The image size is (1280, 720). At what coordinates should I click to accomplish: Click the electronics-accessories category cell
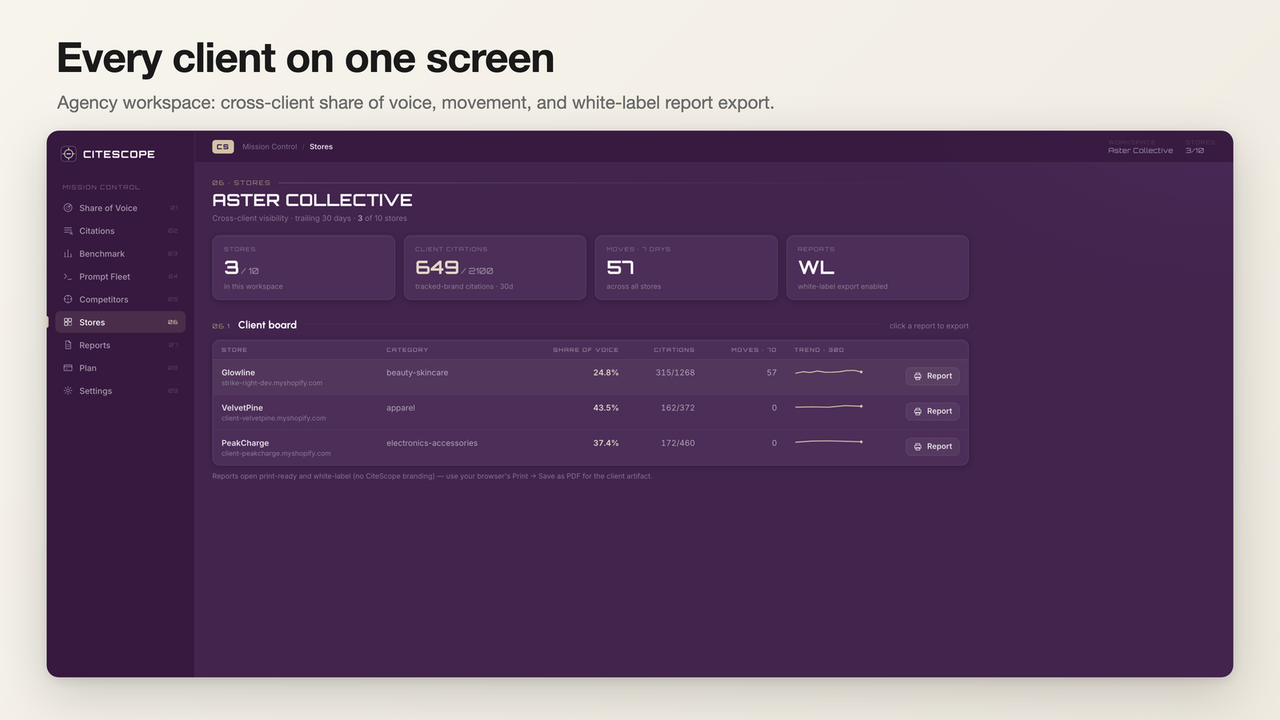tap(432, 443)
